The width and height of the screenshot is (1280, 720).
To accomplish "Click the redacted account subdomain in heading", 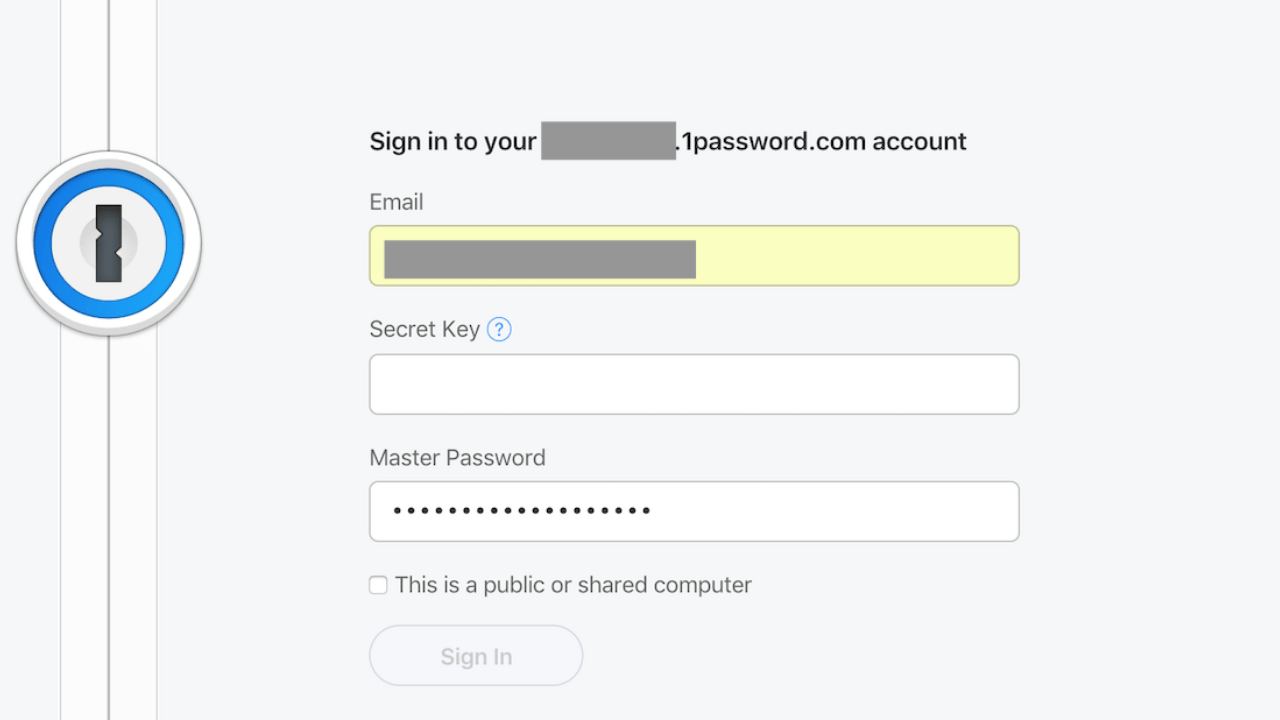I will pyautogui.click(x=608, y=141).
